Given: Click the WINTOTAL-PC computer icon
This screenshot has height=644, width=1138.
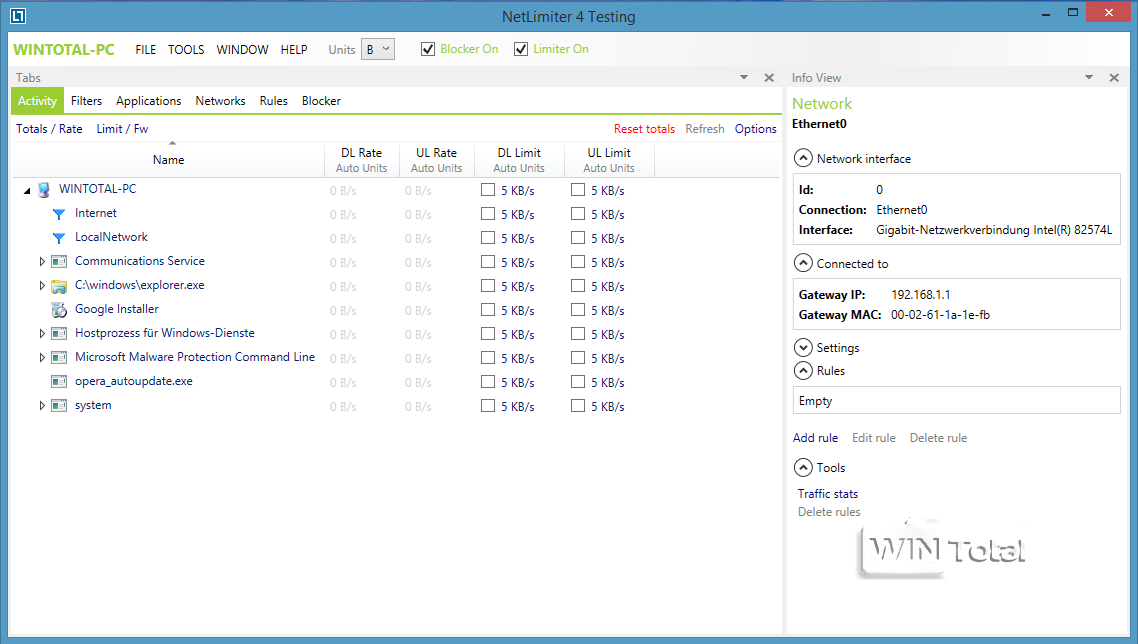Looking at the screenshot, I should coord(44,190).
